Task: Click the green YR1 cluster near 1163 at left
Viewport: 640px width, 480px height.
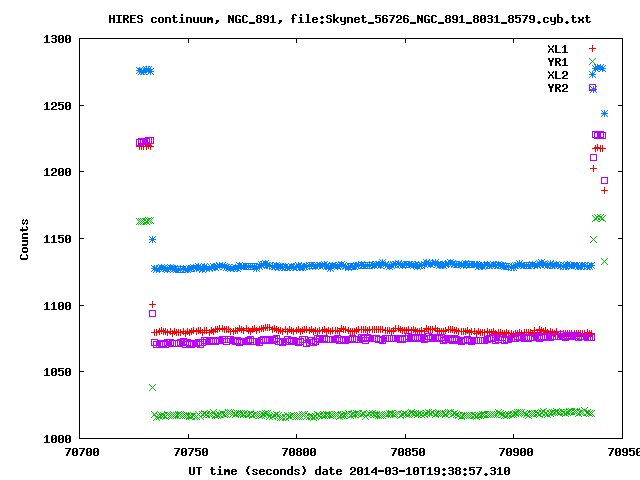Action: click(x=145, y=221)
